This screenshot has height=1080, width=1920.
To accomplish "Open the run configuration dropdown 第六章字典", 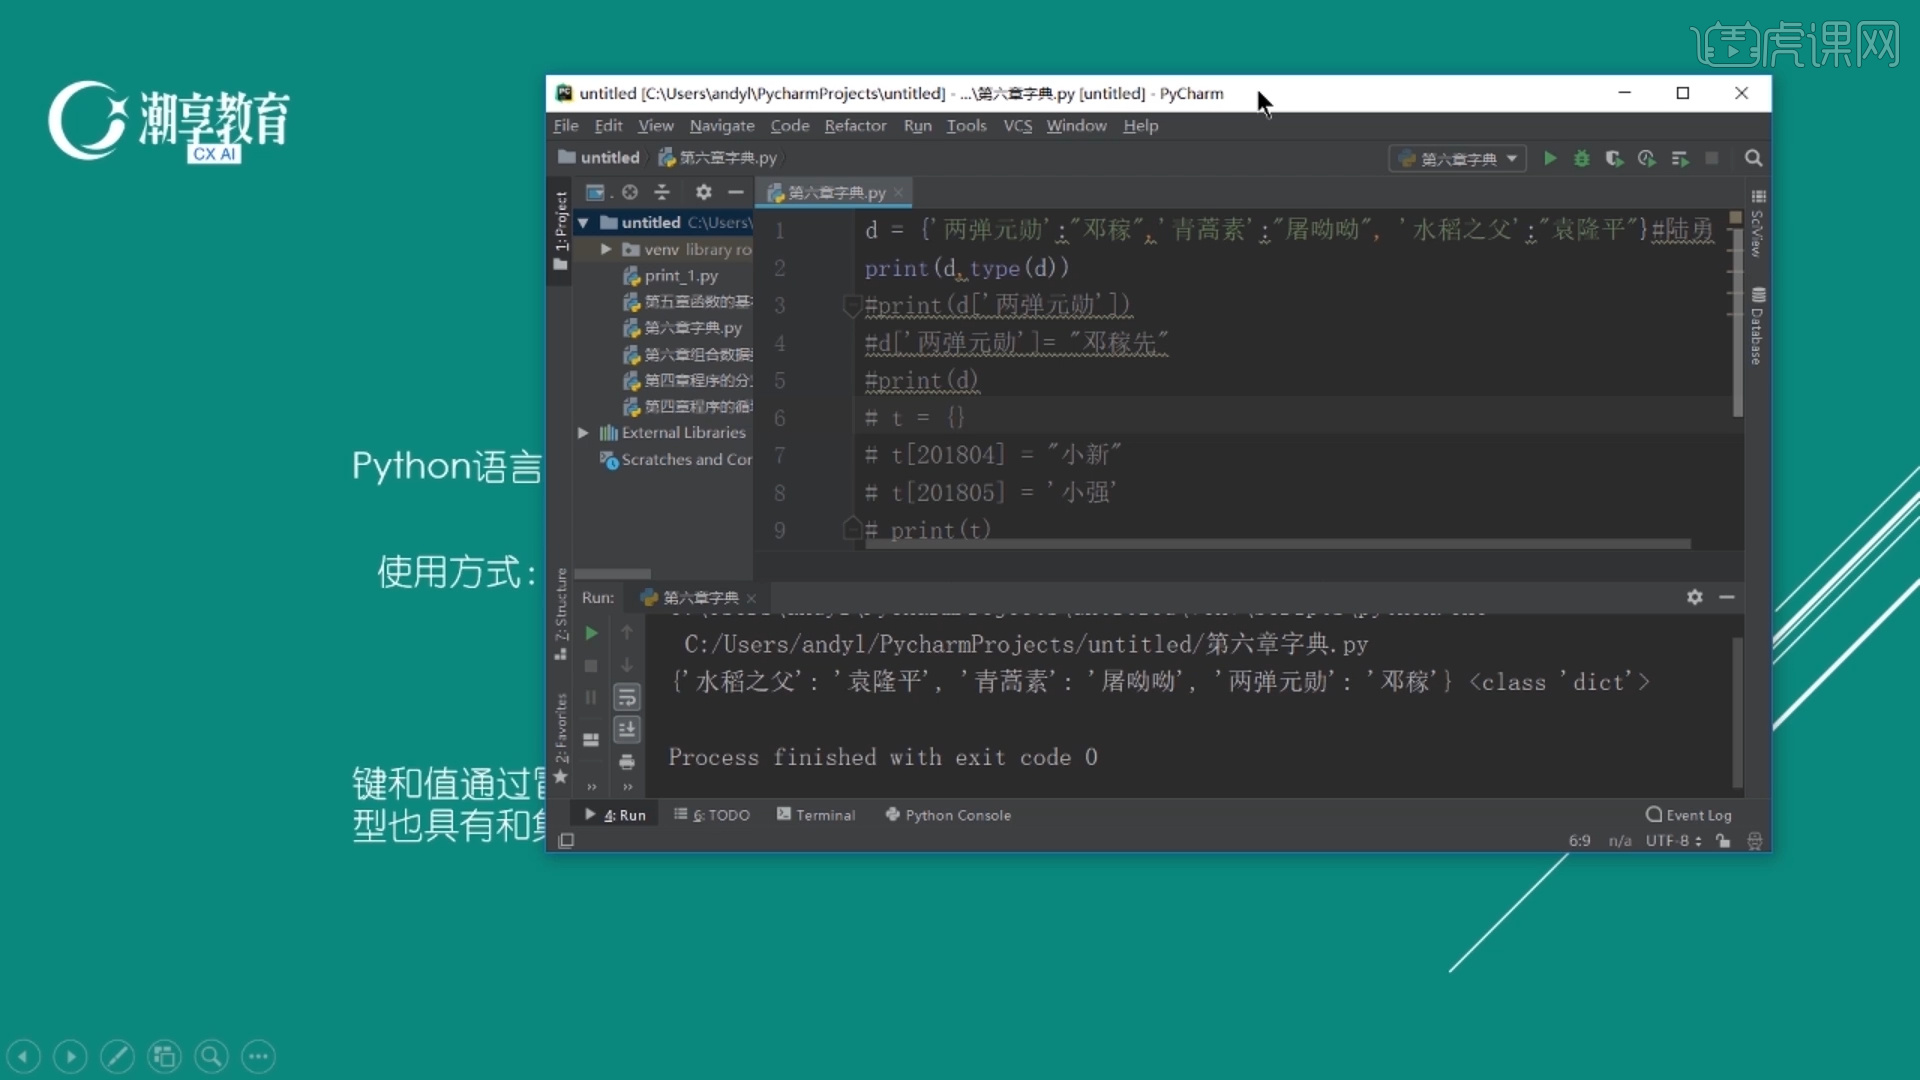I will pos(1458,158).
